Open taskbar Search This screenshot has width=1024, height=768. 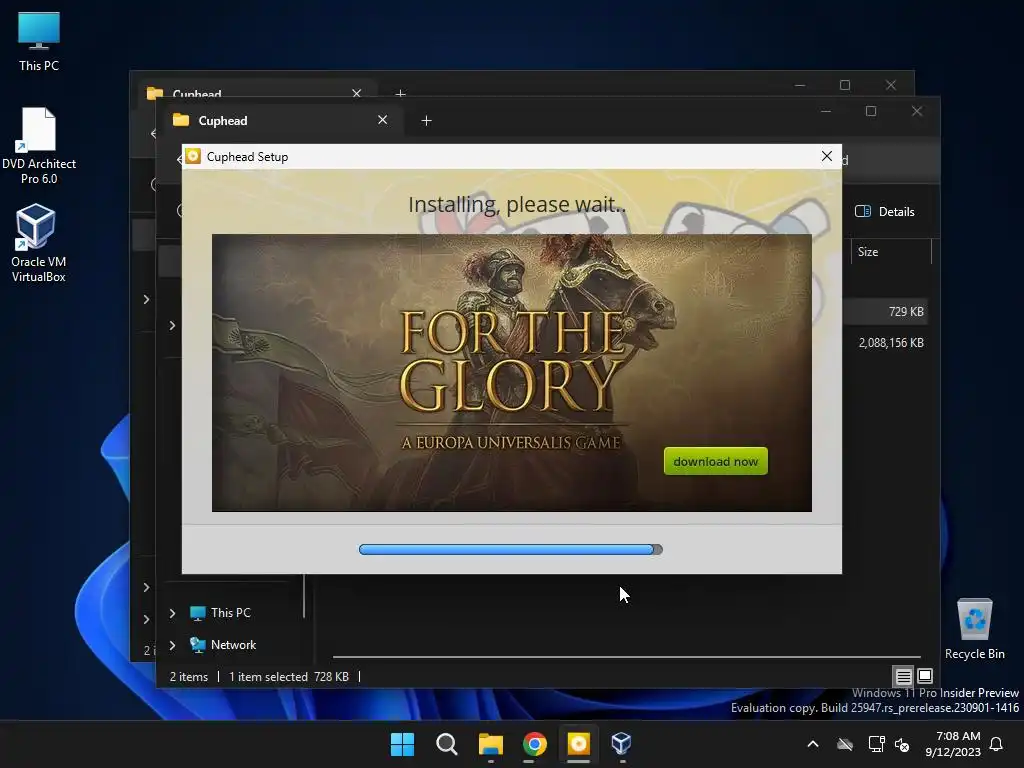(x=447, y=744)
